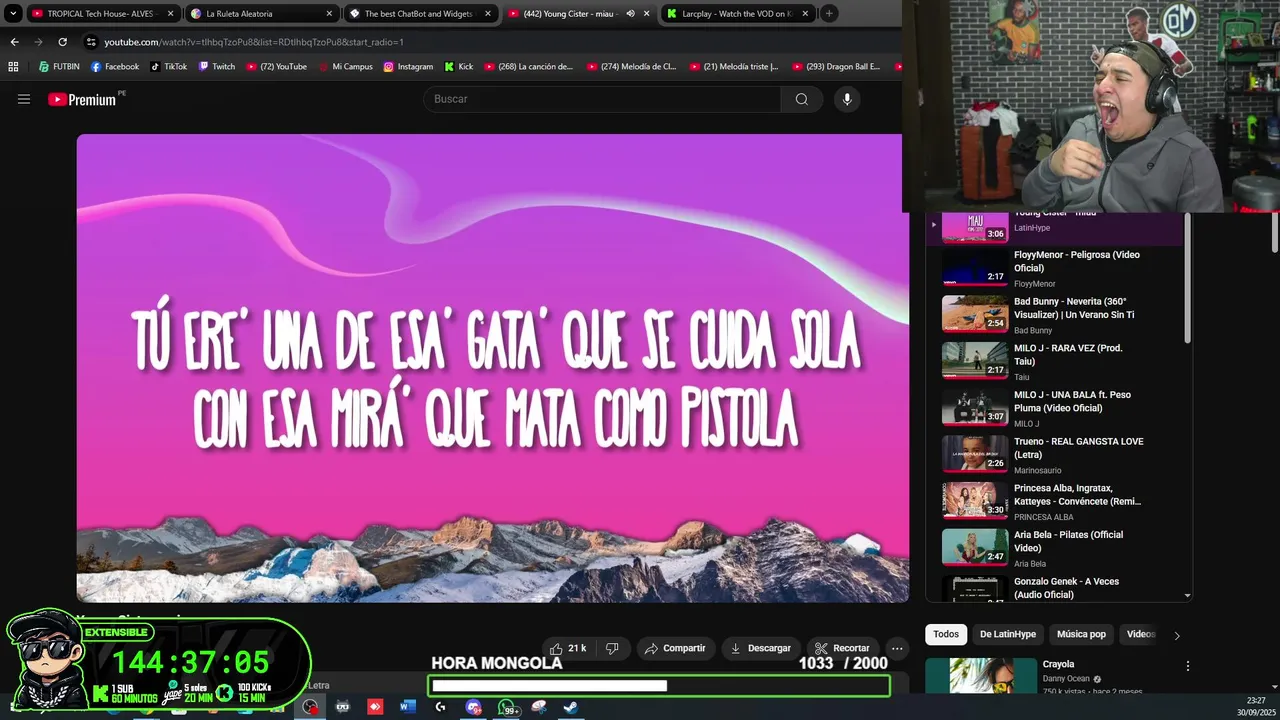Play MILO J - UNA BALA from playlist
The height and width of the screenshot is (720, 1280).
[1055, 407]
